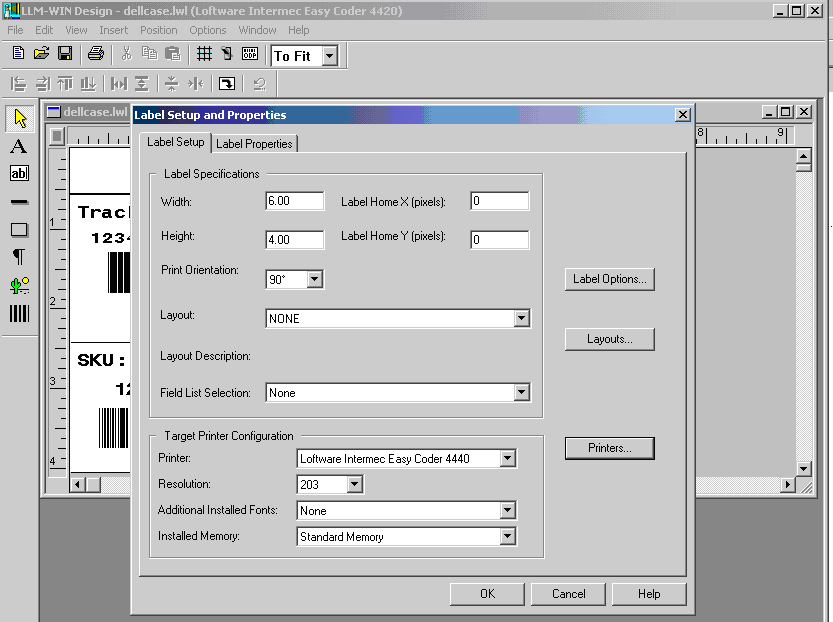Screen dimensions: 833x622
Task: Click the open folder toolbar icon
Action: click(x=42, y=54)
